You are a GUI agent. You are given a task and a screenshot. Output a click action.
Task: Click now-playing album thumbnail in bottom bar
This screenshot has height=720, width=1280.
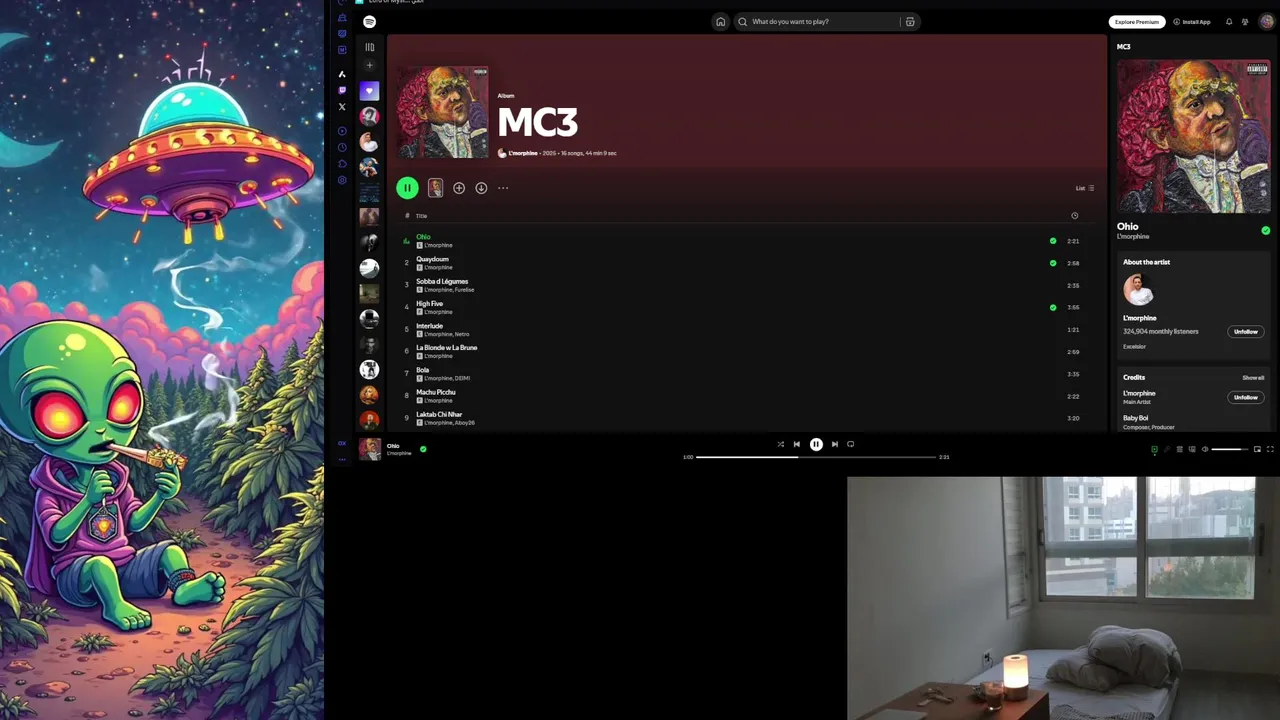coord(370,449)
